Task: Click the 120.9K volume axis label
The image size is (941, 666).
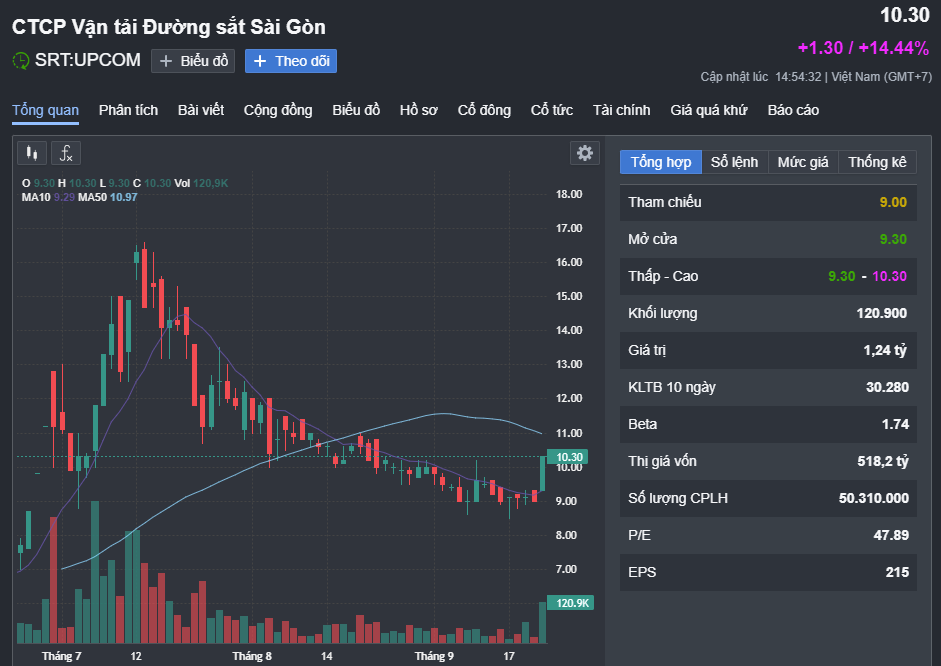Action: (x=571, y=603)
